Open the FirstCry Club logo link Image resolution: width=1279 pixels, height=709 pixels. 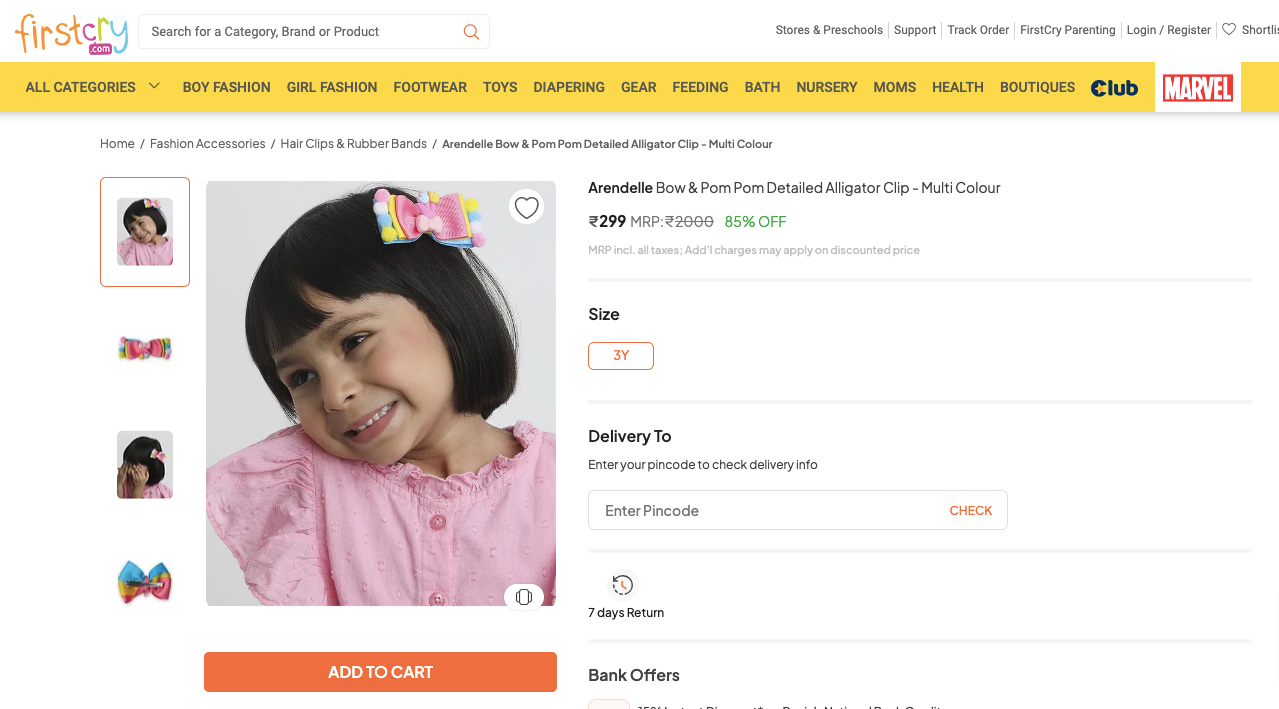pyautogui.click(x=1114, y=88)
